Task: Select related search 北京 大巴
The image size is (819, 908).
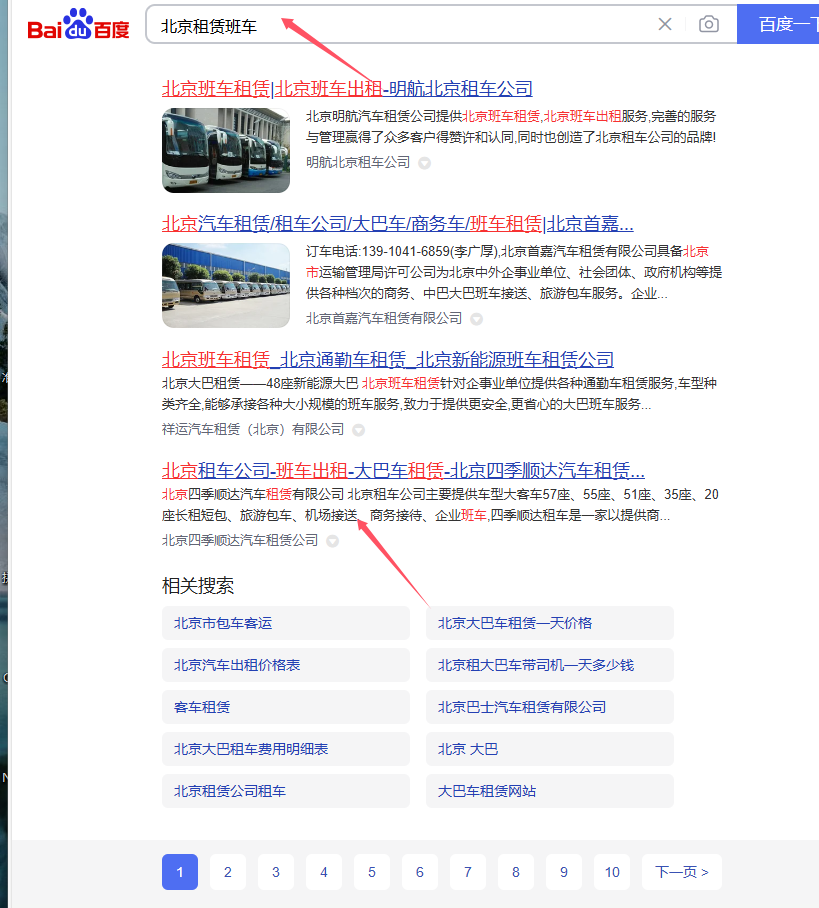Action: pyautogui.click(x=550, y=749)
